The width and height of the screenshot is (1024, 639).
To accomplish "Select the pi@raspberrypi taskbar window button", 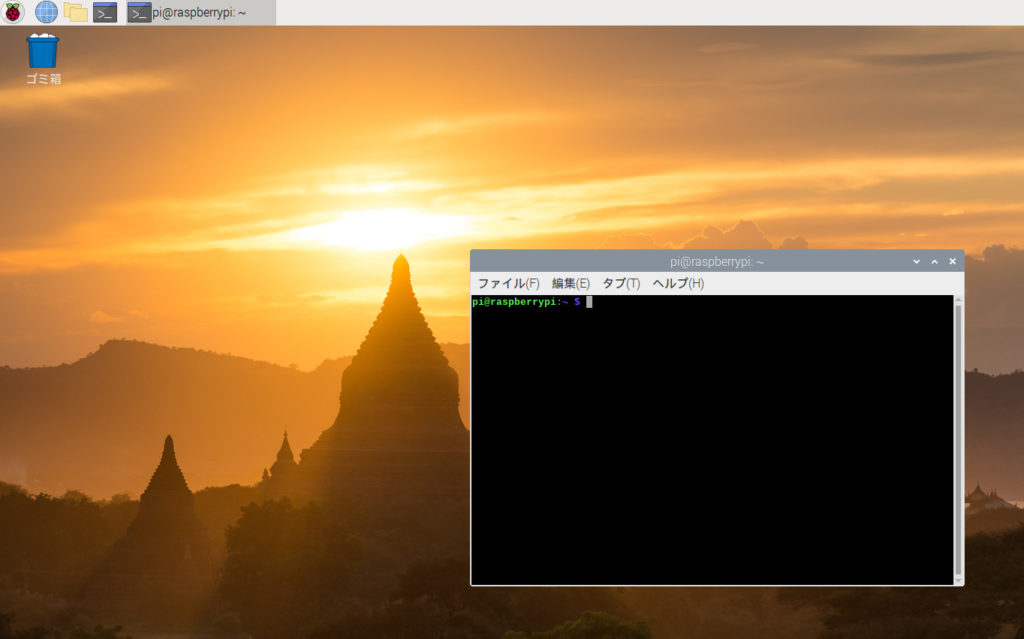I will point(200,12).
